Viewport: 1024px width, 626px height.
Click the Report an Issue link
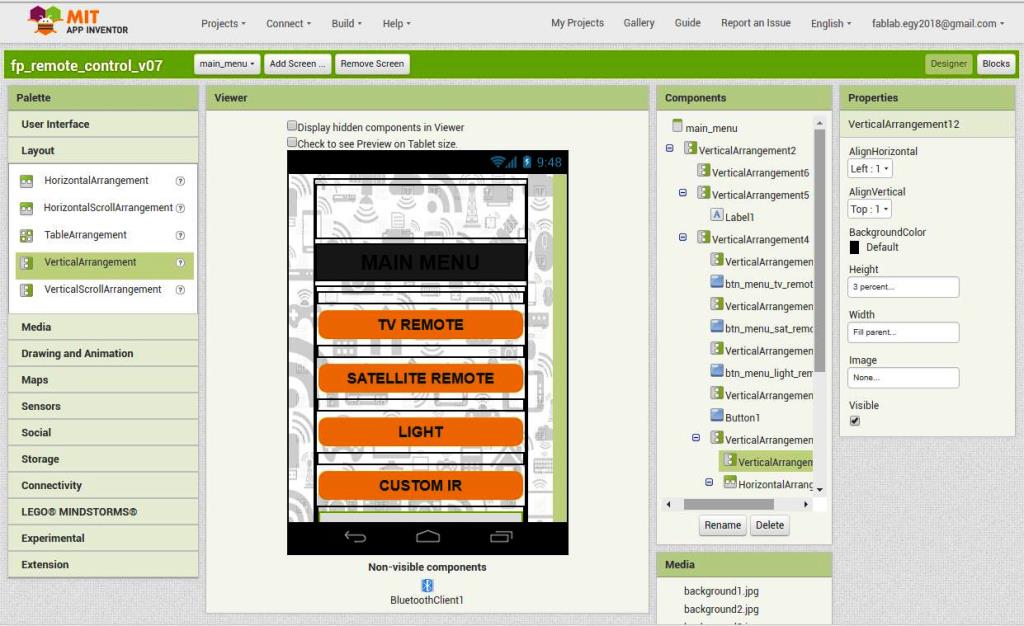tap(756, 23)
